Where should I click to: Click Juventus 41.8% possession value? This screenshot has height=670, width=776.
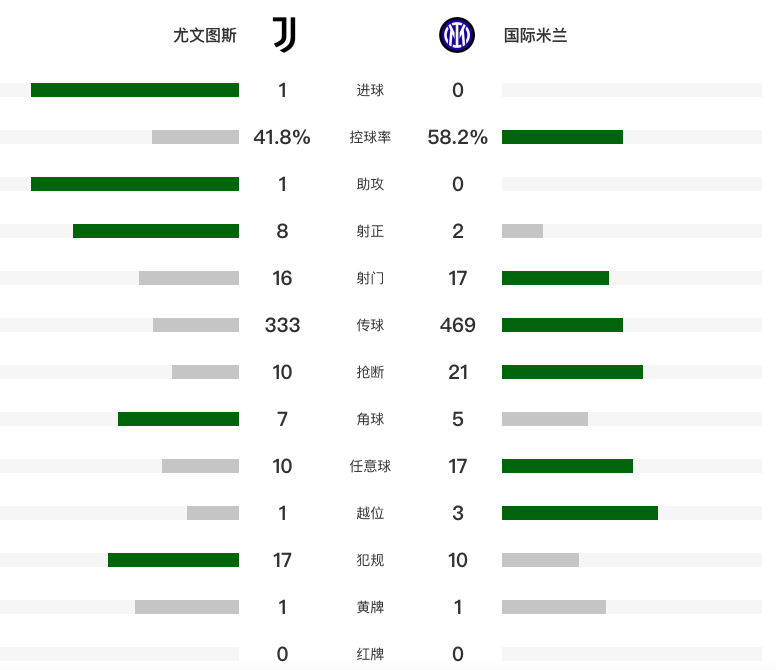(x=282, y=137)
